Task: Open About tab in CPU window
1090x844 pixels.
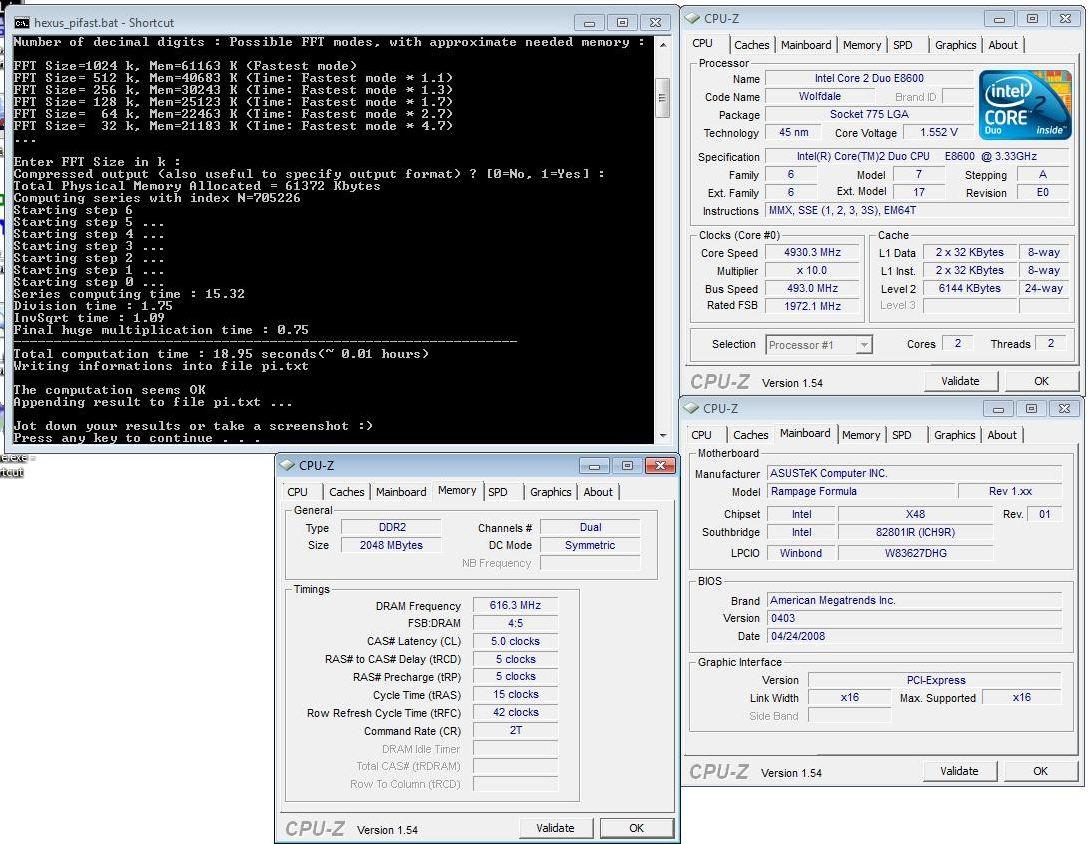Action: pyautogui.click(x=1003, y=45)
